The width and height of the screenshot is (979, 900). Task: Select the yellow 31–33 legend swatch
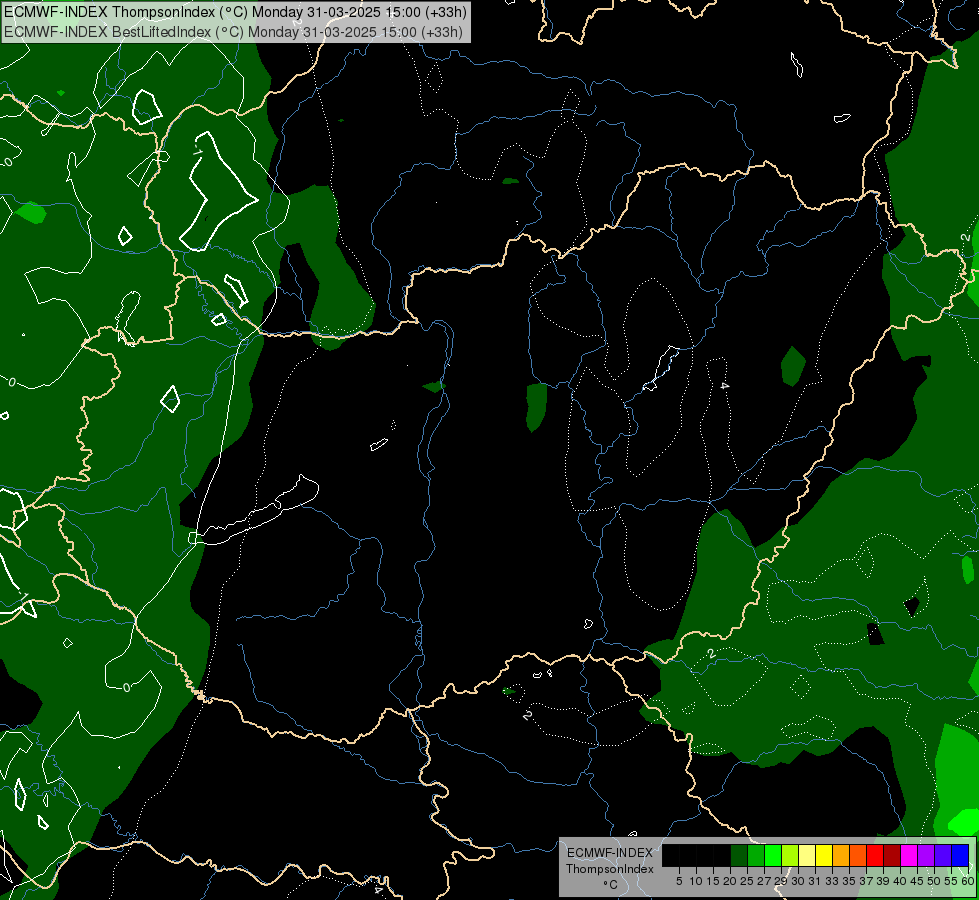(824, 855)
